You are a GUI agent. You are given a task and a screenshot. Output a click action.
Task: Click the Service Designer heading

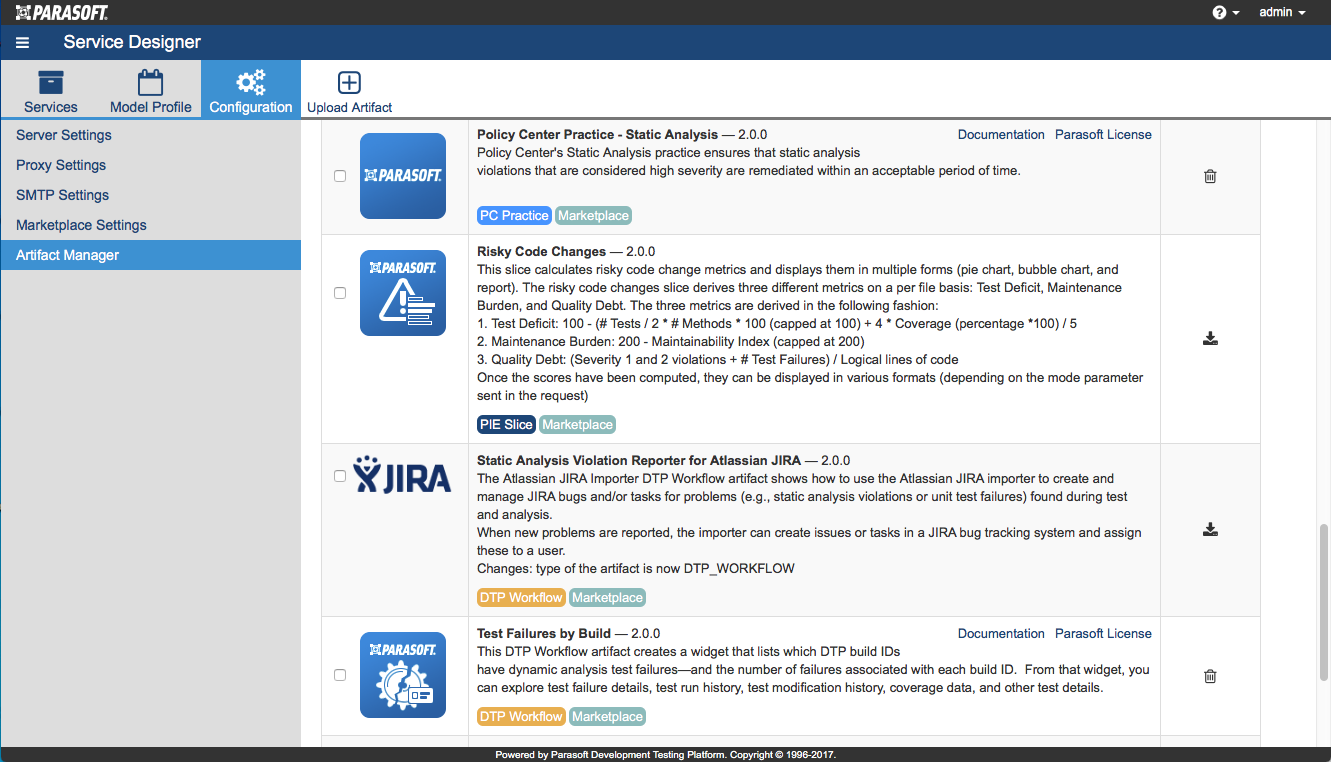[x=132, y=42]
